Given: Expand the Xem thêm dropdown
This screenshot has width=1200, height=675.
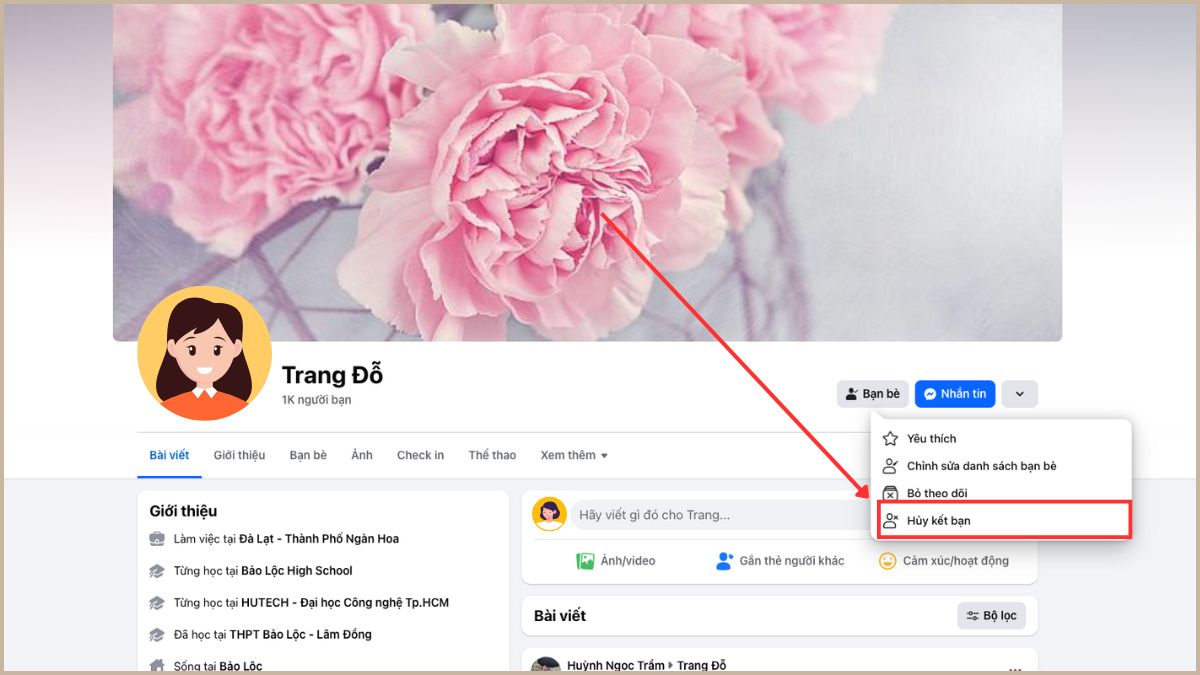Looking at the screenshot, I should (x=574, y=455).
